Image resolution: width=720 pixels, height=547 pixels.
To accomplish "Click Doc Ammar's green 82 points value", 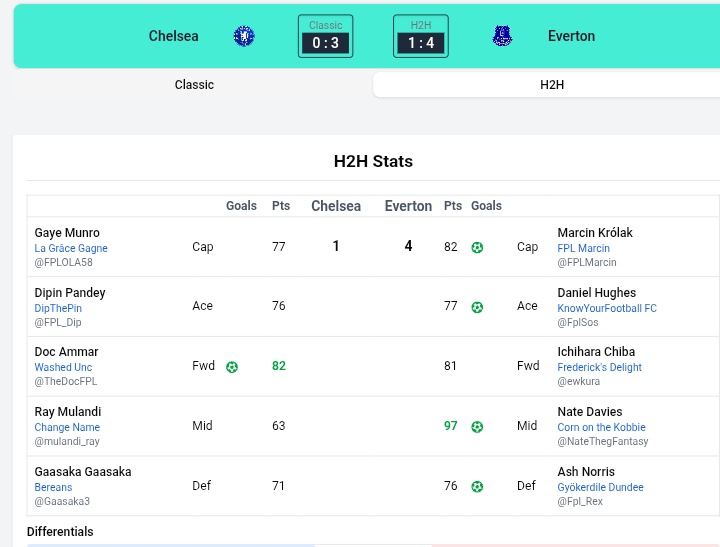I will tap(279, 366).
